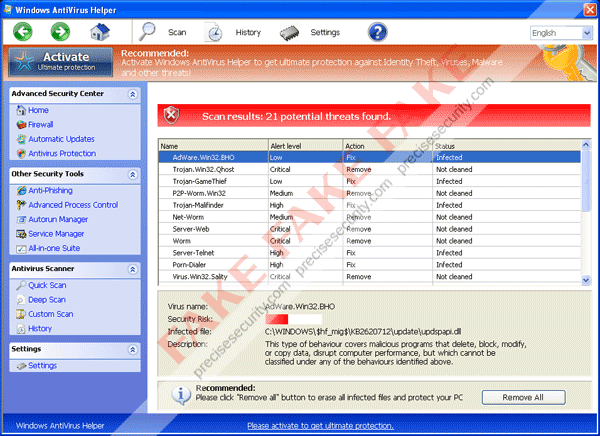
Task: Open the History toolbar tab
Action: (x=248, y=33)
